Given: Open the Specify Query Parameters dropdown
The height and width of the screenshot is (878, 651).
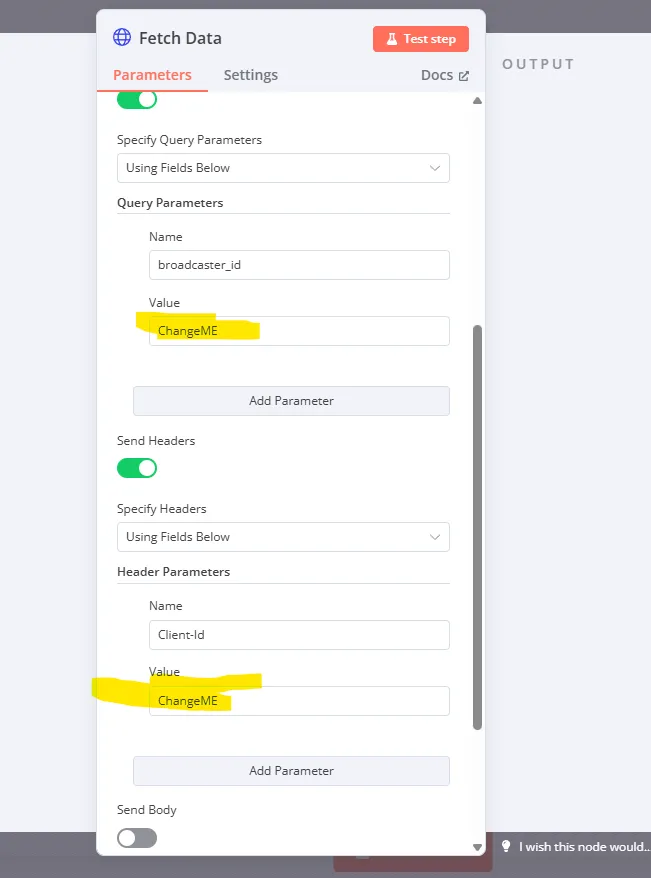Looking at the screenshot, I should 283,168.
